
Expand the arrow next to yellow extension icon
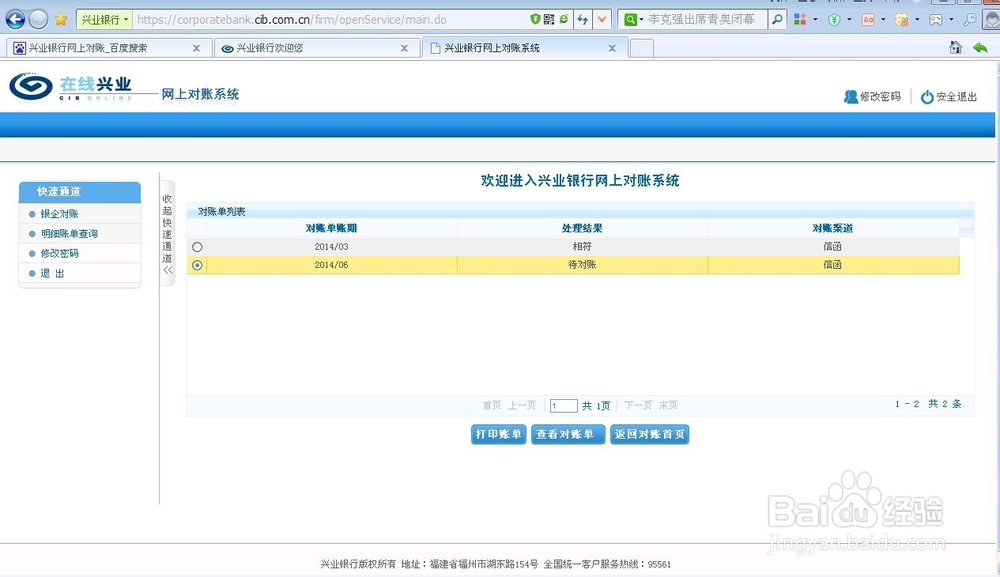[x=917, y=20]
